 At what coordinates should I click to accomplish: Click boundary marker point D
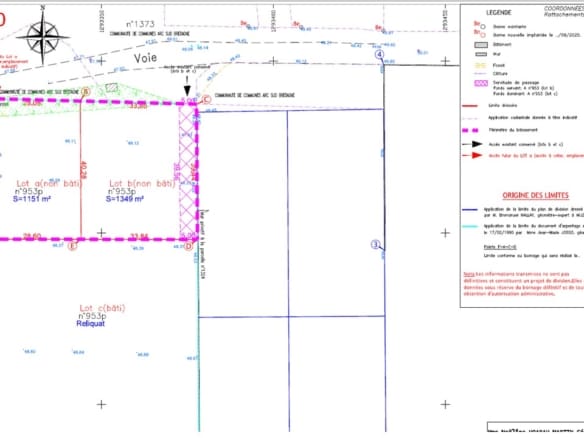(188, 246)
